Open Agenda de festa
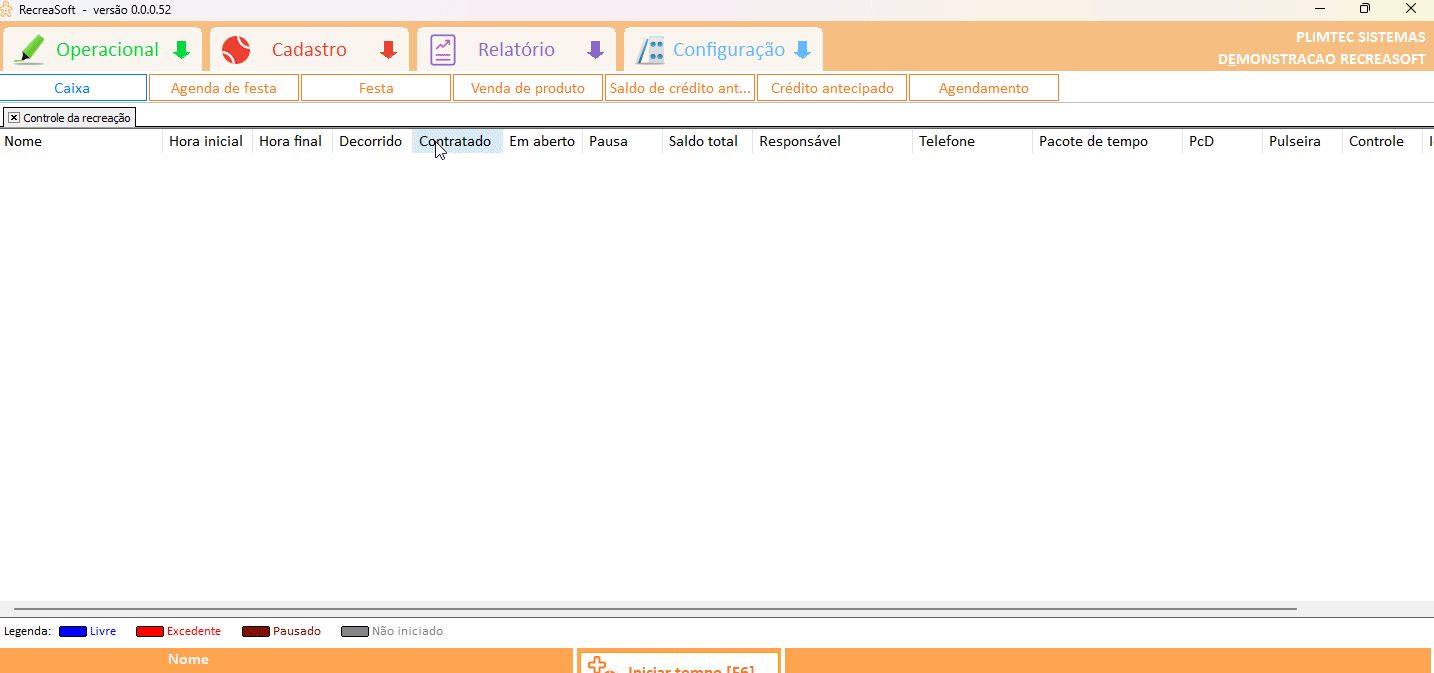1434x673 pixels. [x=224, y=88]
